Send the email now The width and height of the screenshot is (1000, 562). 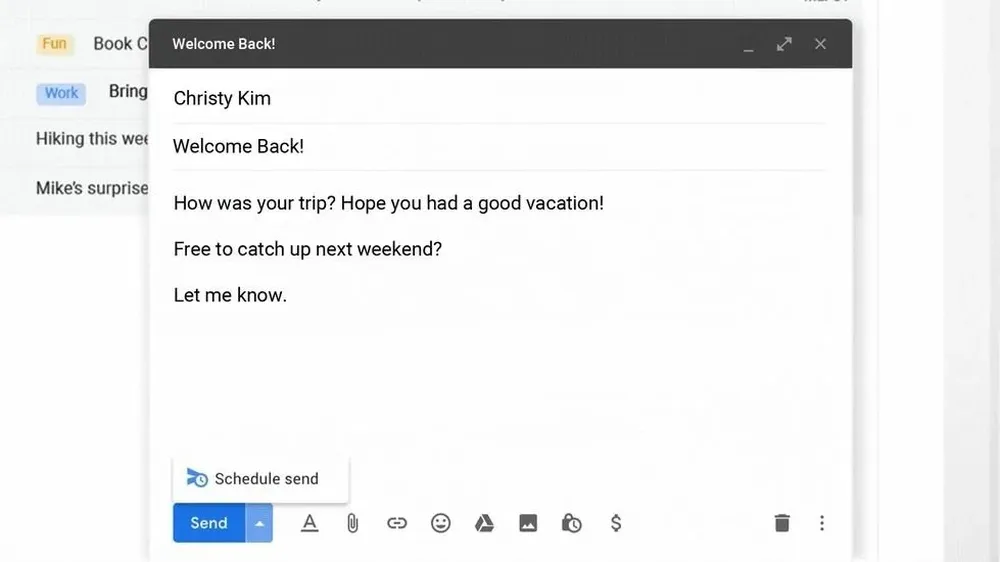pos(209,523)
